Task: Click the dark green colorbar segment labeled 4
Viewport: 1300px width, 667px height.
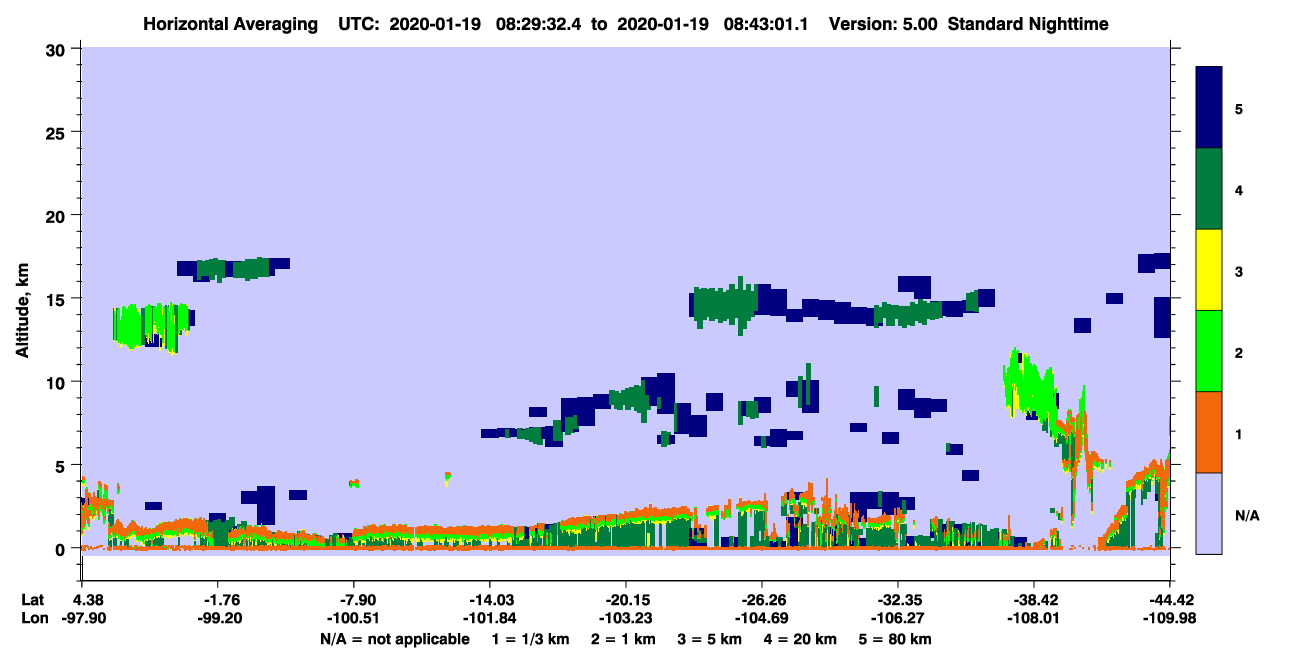Action: click(x=1210, y=189)
